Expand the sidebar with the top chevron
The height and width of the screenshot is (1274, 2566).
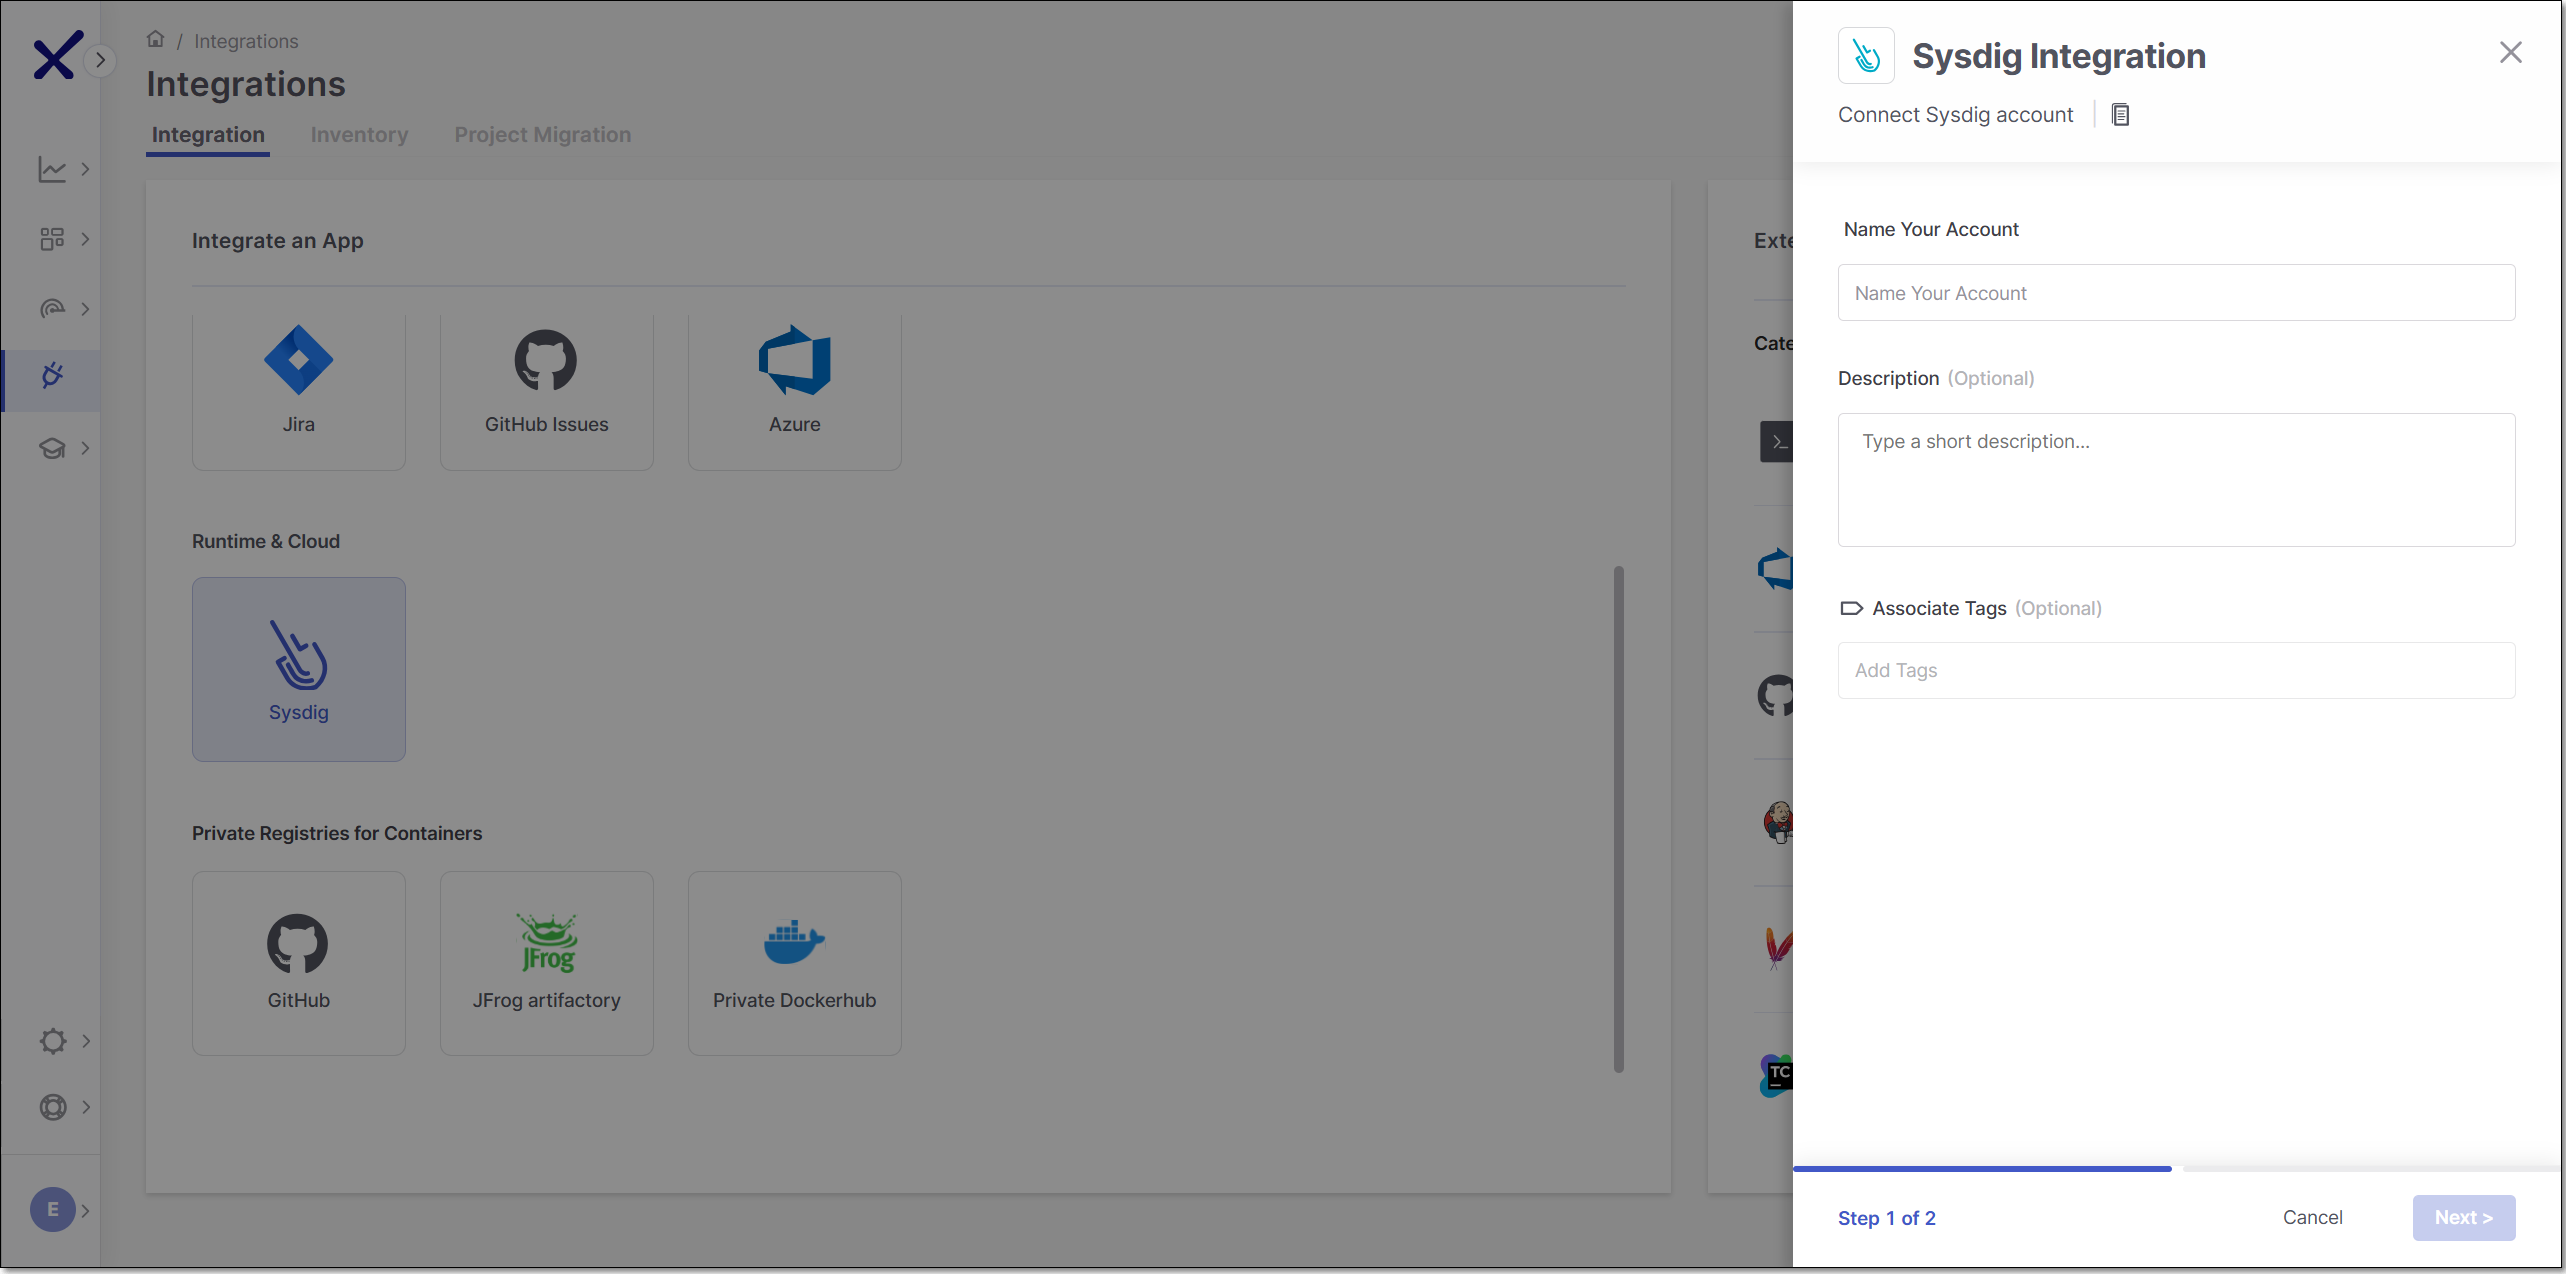pyautogui.click(x=100, y=60)
